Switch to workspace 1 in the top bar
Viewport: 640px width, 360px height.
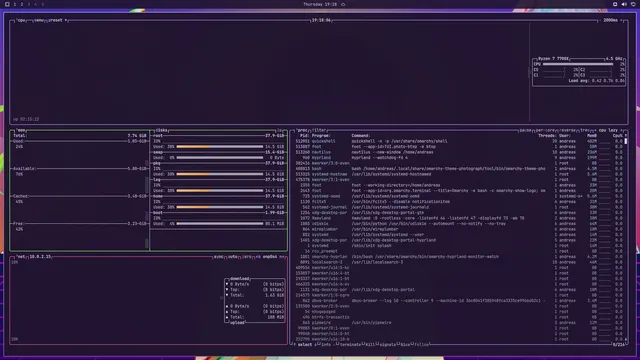(x=15, y=4)
